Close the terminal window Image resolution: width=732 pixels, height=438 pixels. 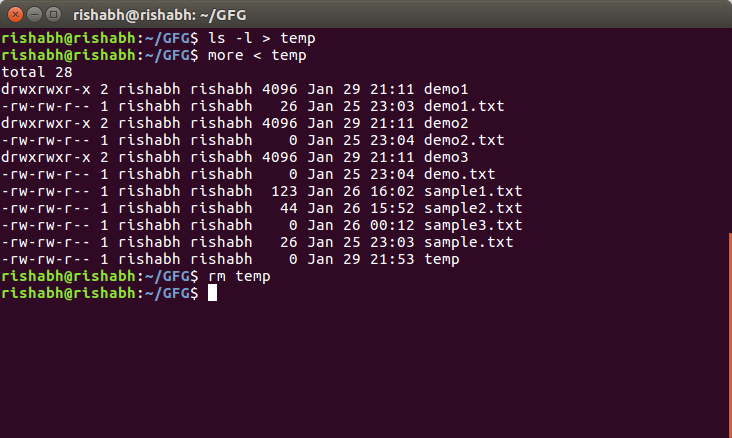coord(13,15)
